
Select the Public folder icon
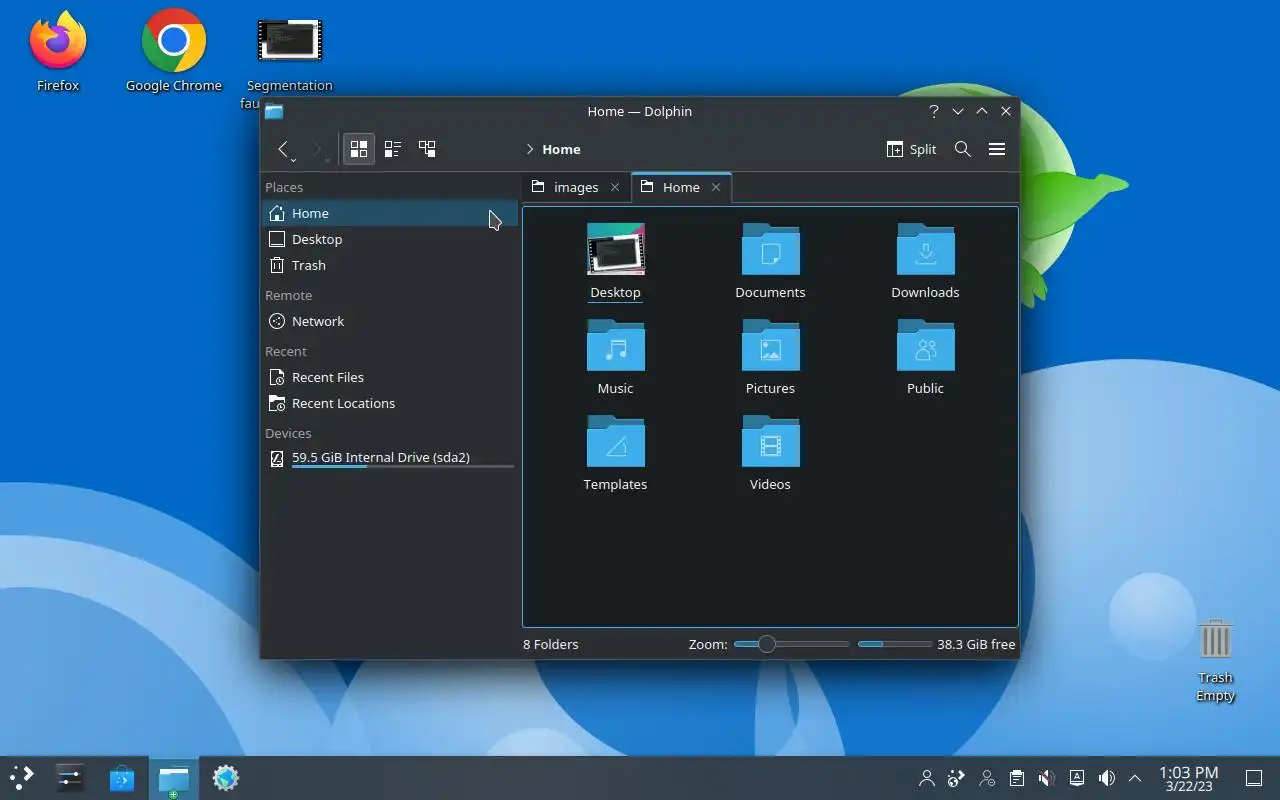926,345
